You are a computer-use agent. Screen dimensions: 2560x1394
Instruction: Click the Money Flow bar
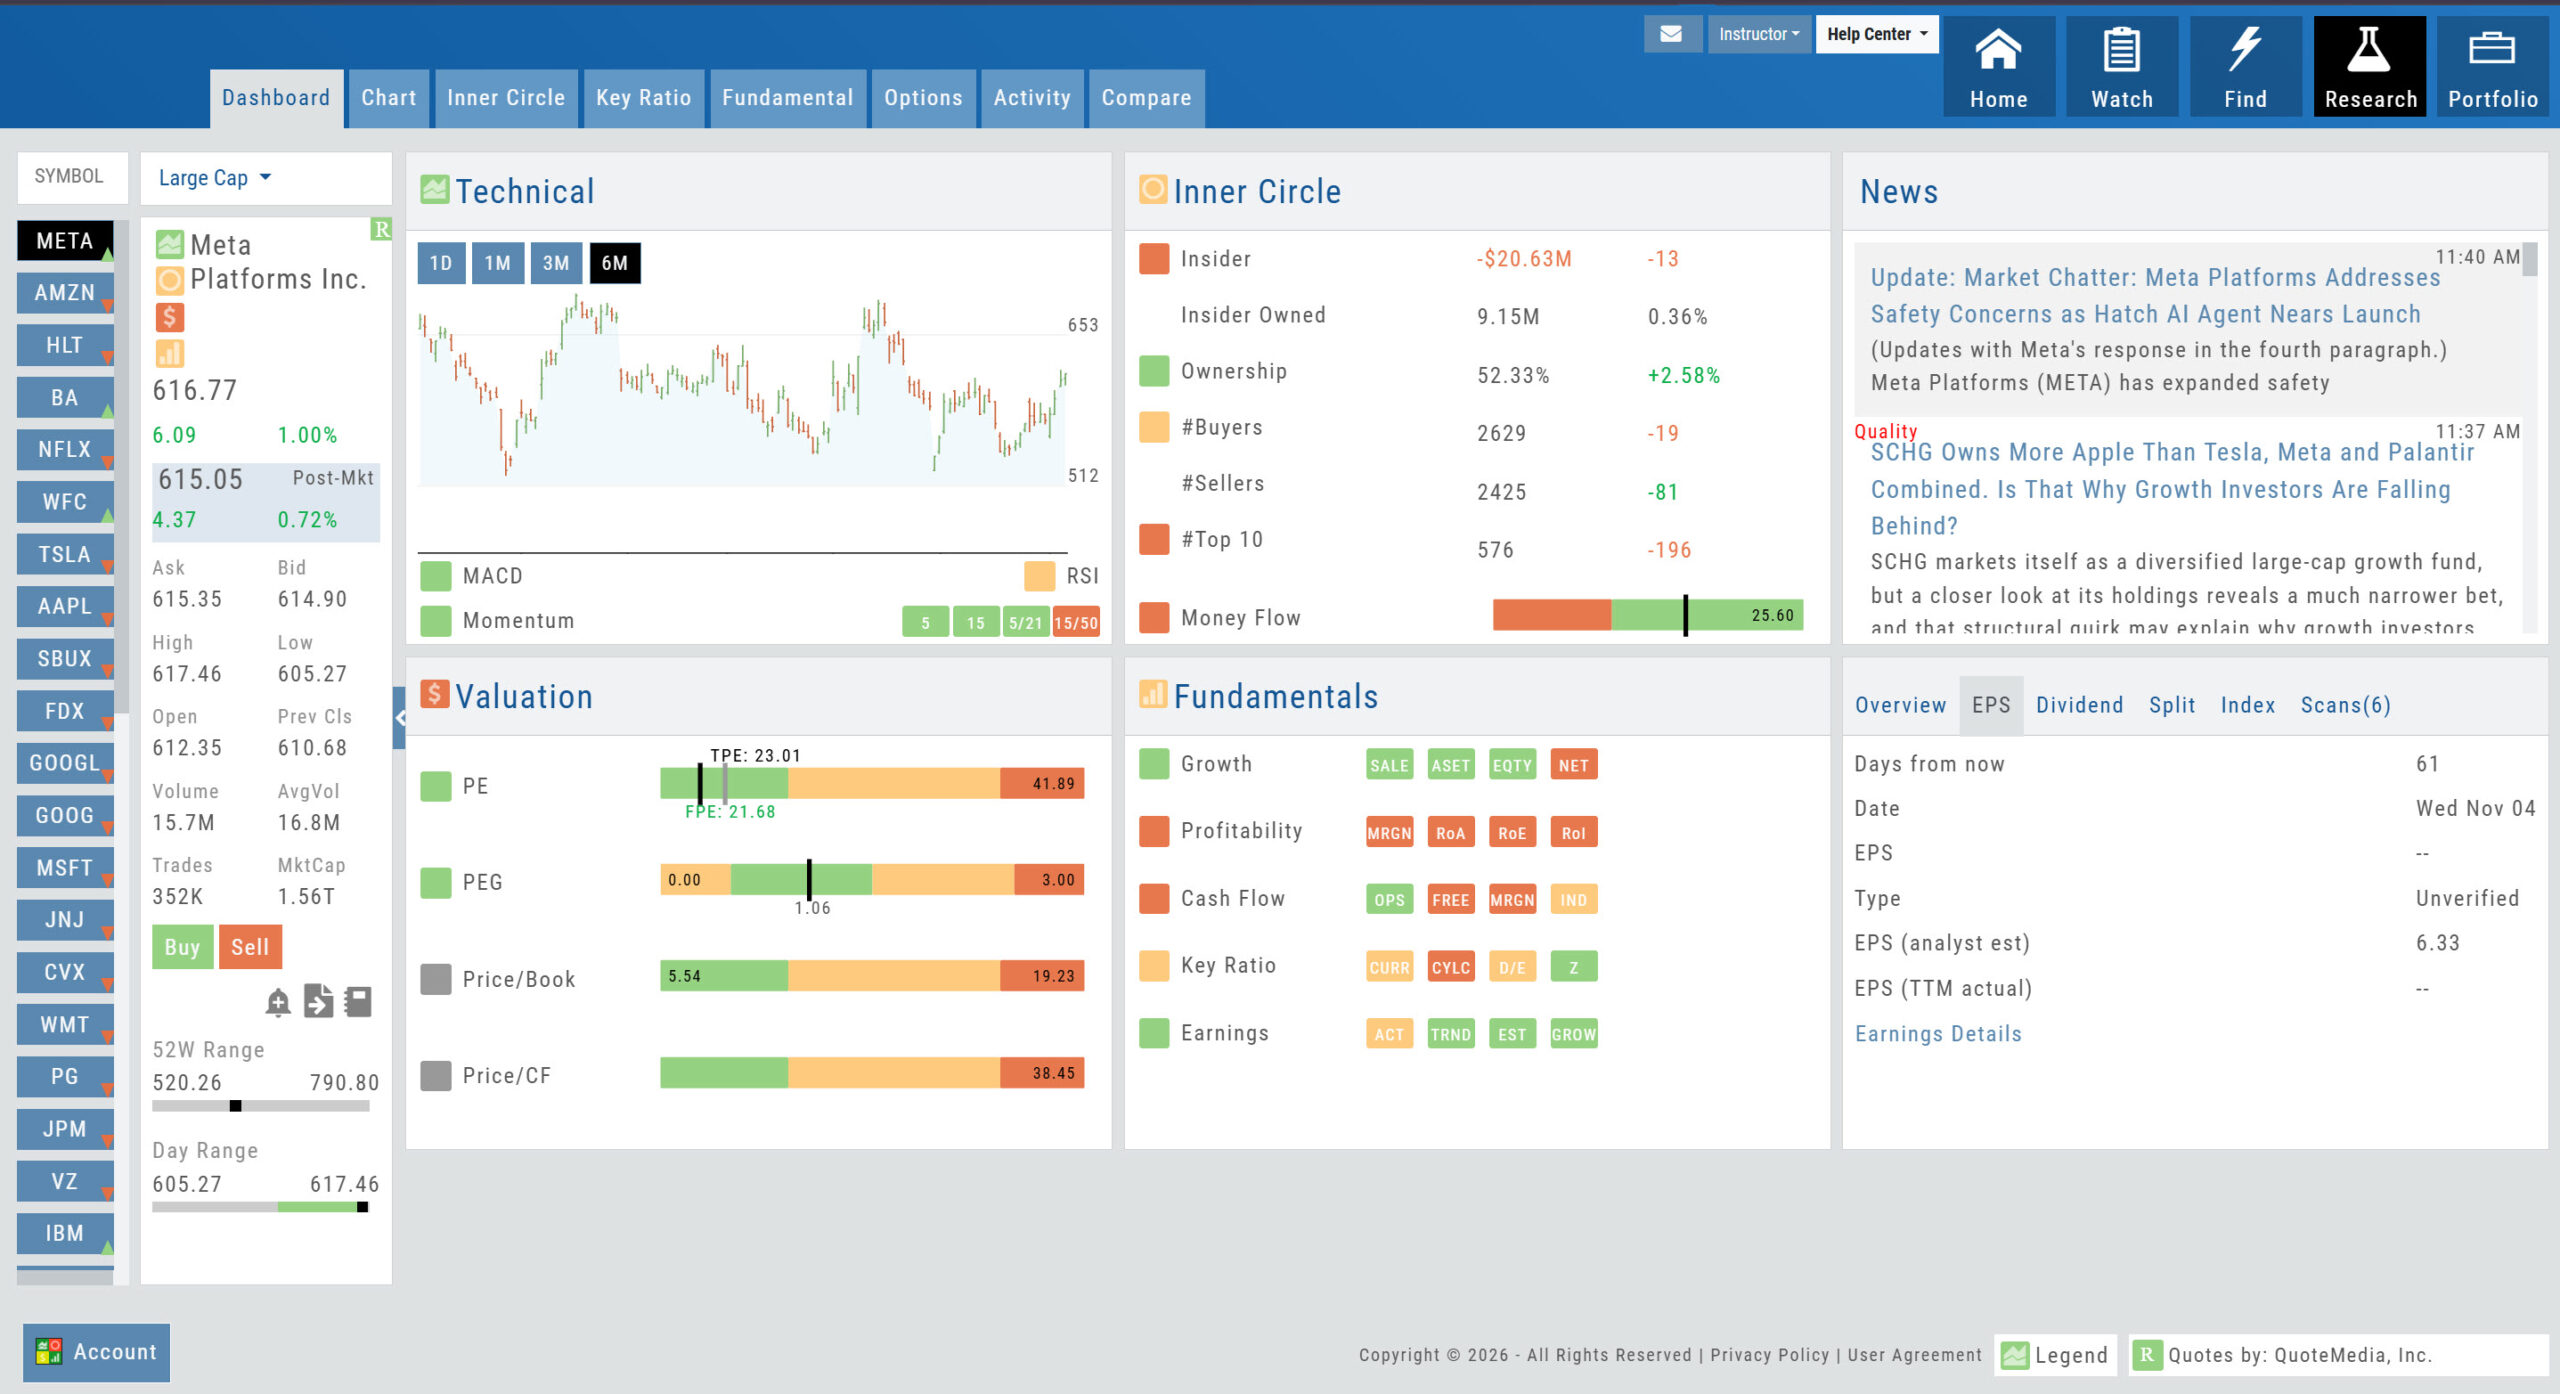1648,616
